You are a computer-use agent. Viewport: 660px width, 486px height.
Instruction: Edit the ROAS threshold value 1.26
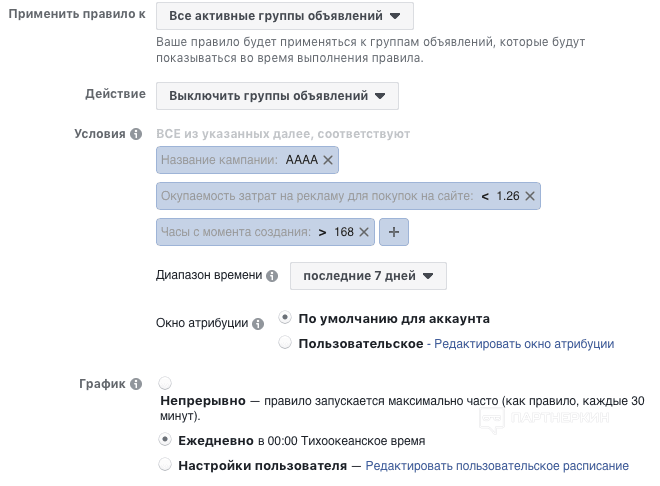(x=508, y=196)
